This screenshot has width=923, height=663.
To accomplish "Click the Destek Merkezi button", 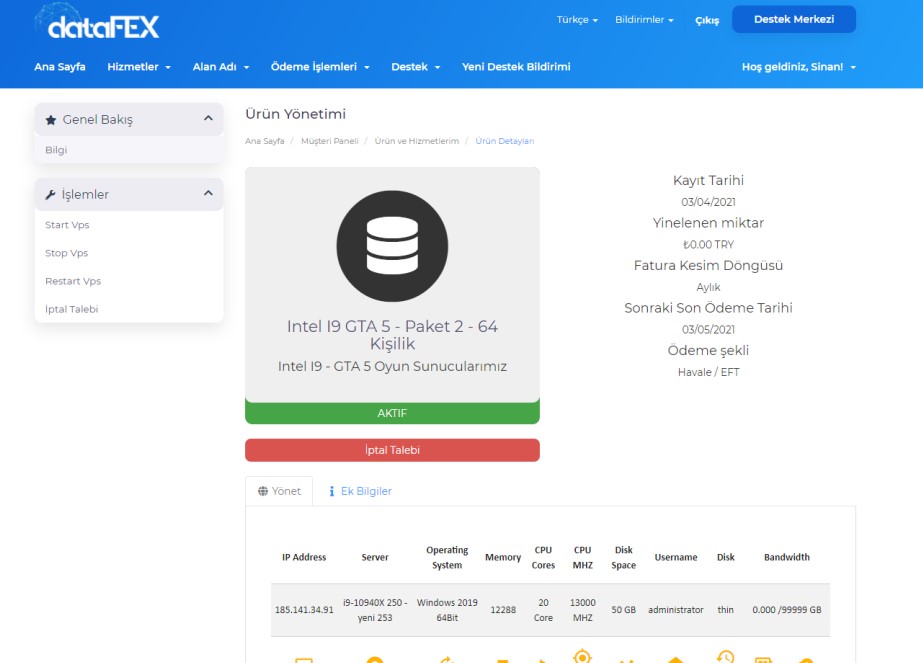I will pos(793,19).
